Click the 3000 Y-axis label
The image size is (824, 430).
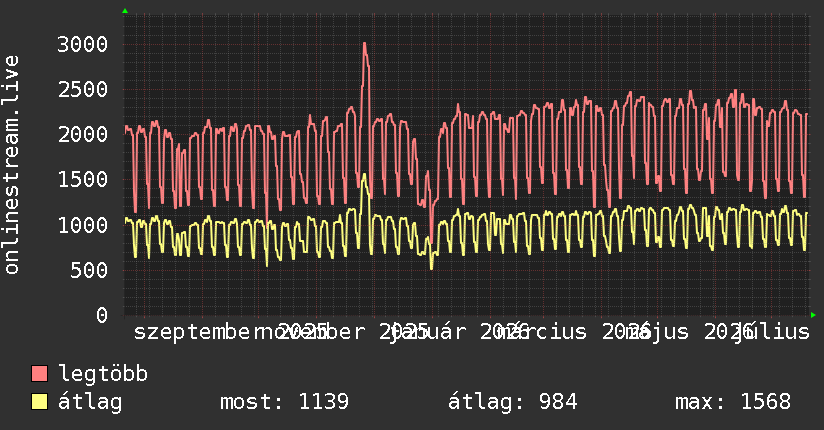(x=83, y=44)
